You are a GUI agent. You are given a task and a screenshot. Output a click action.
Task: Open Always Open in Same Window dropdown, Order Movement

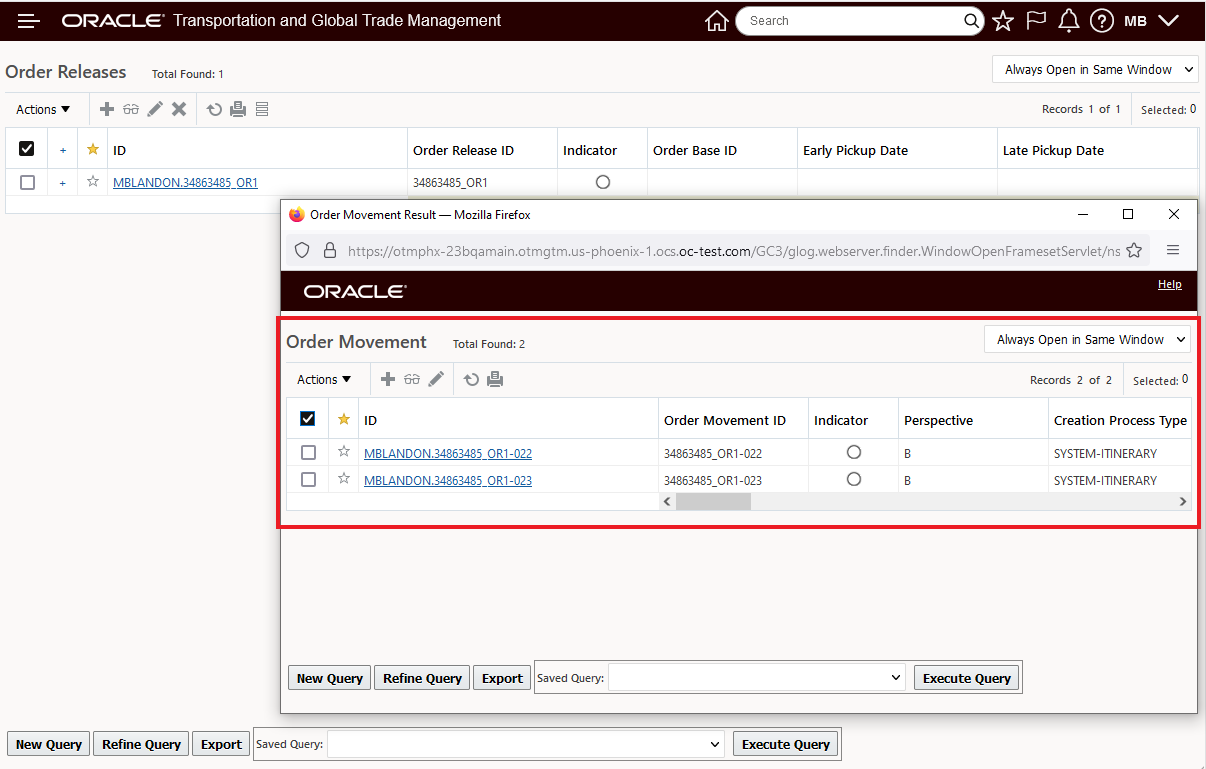(1087, 340)
